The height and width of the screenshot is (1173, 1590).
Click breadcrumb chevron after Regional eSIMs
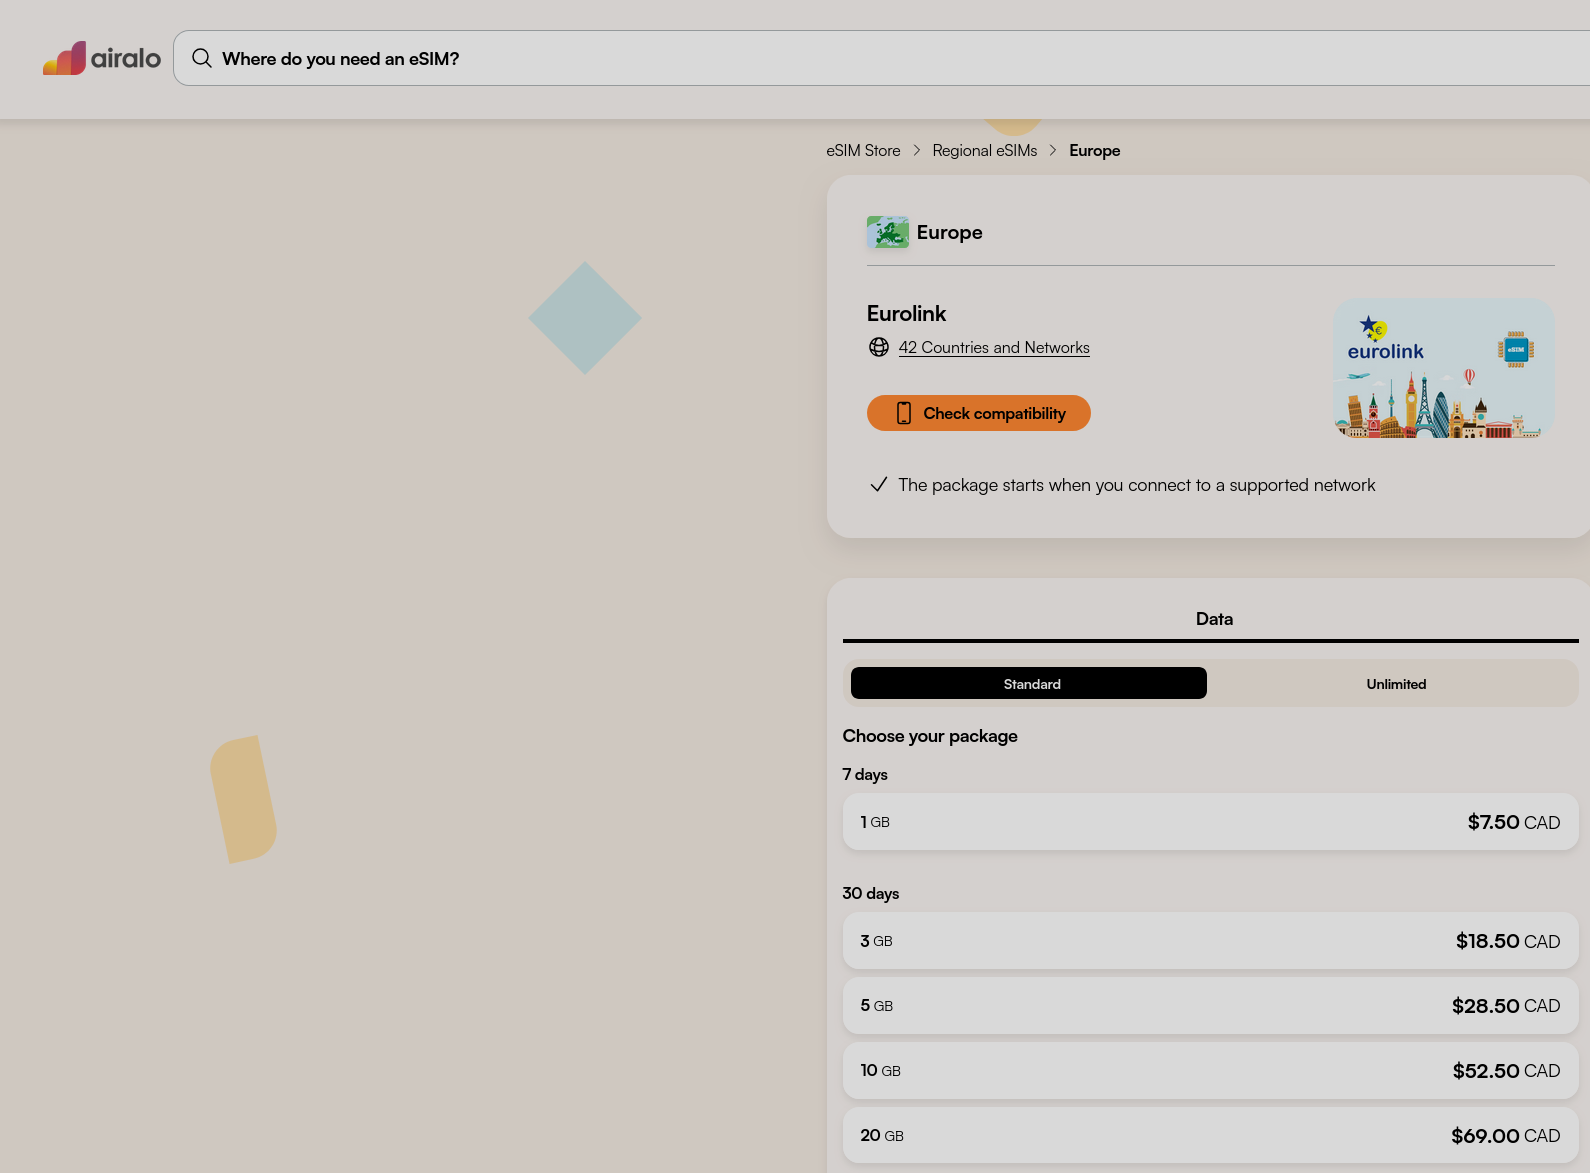(1053, 150)
